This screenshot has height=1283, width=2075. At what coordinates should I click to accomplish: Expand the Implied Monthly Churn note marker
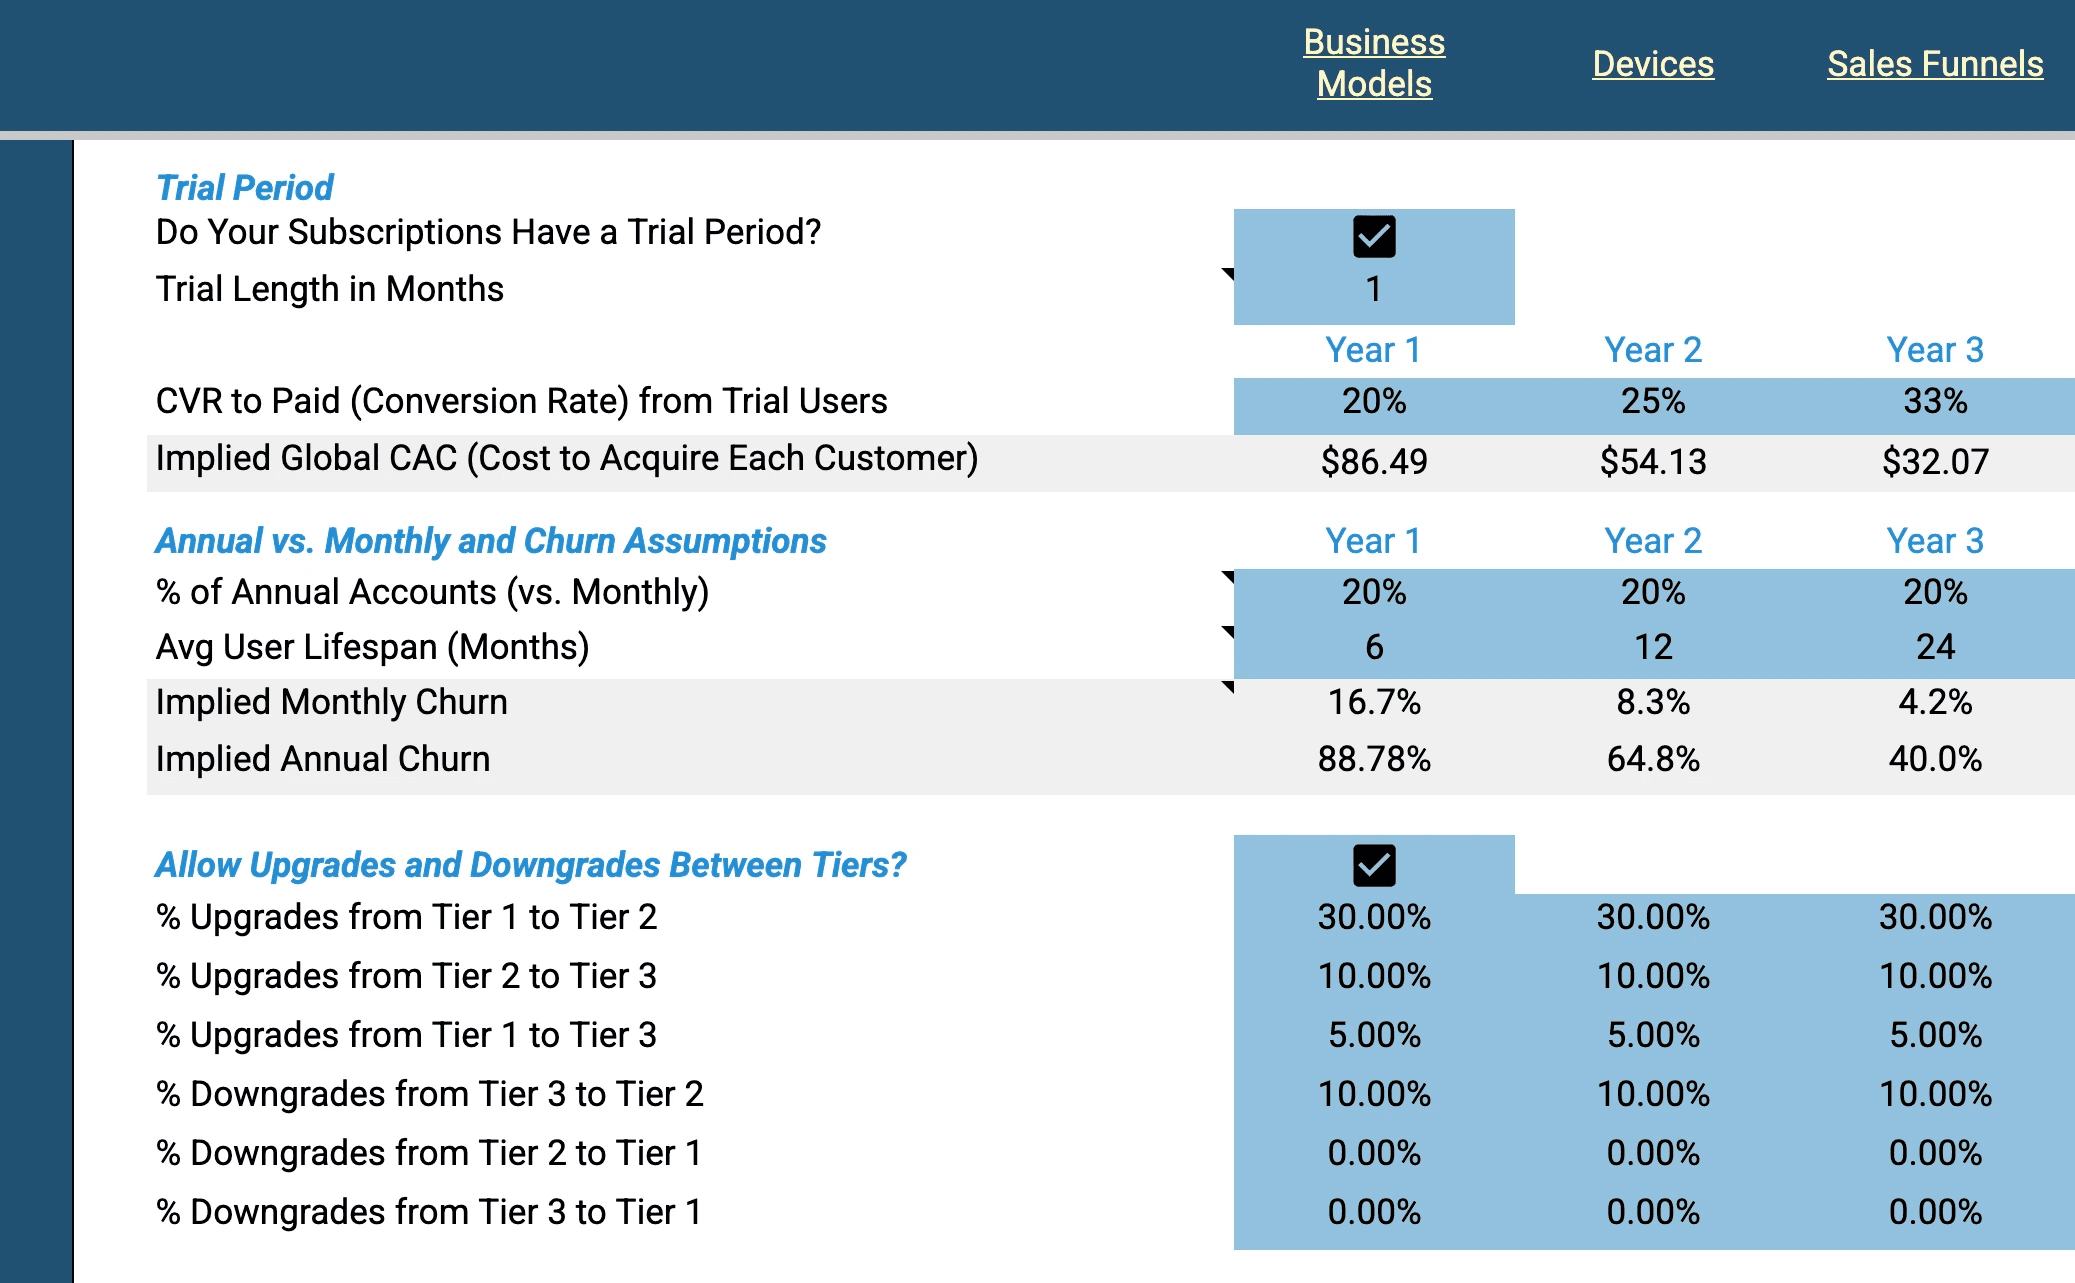pos(1227,689)
